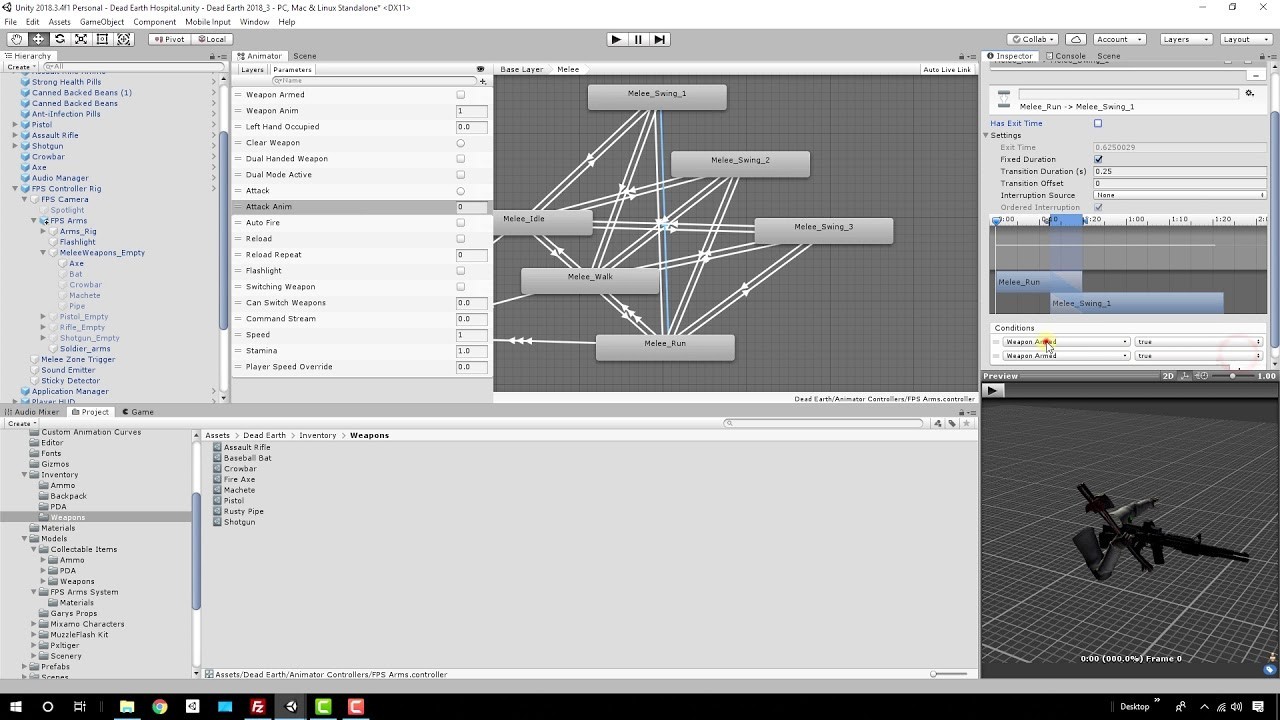Click the Cortana search circle

(47, 706)
